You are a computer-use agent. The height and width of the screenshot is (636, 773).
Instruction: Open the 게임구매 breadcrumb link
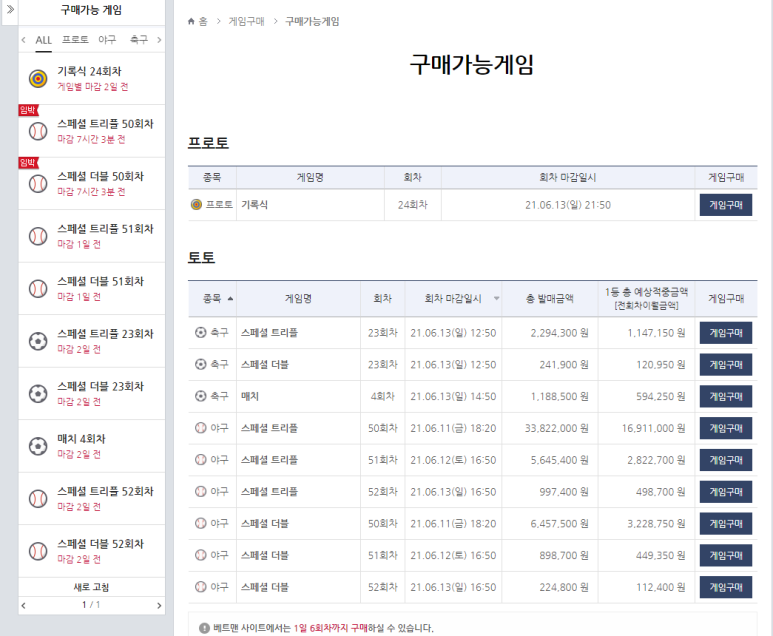(246, 21)
